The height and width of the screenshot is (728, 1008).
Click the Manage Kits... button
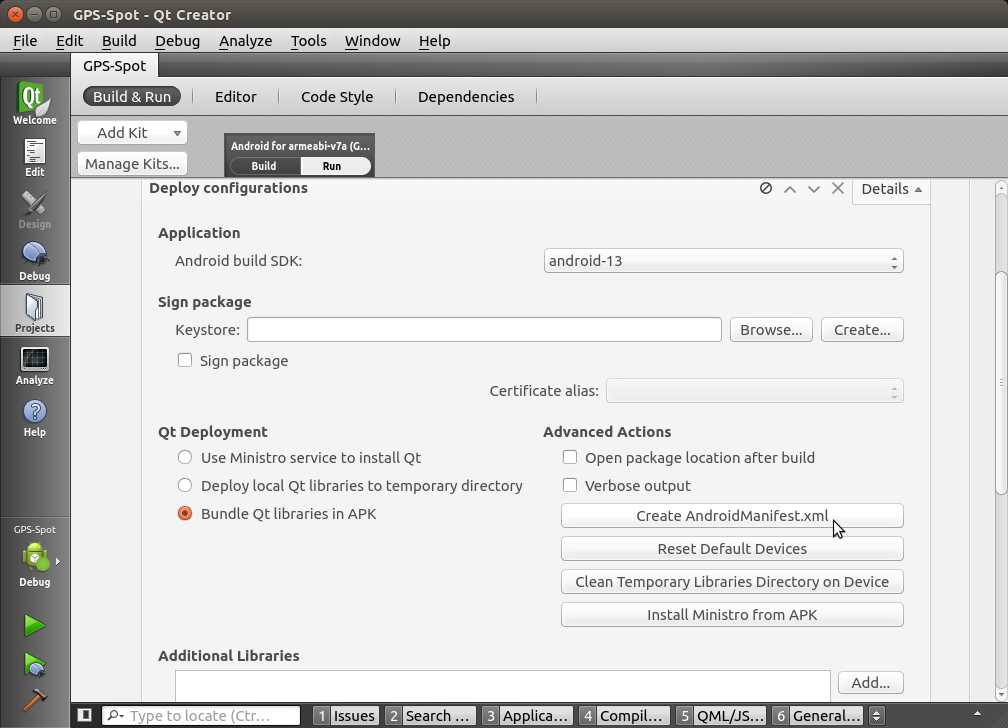(132, 163)
